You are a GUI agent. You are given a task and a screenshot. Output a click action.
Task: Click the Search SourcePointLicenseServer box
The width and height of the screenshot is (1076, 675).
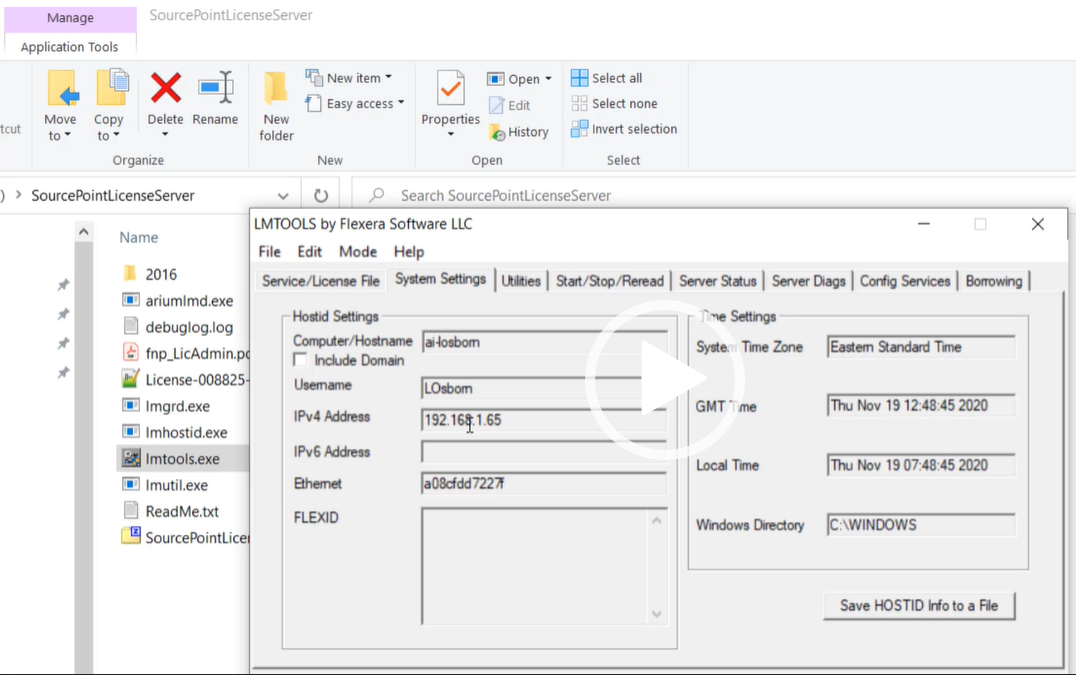[714, 196]
